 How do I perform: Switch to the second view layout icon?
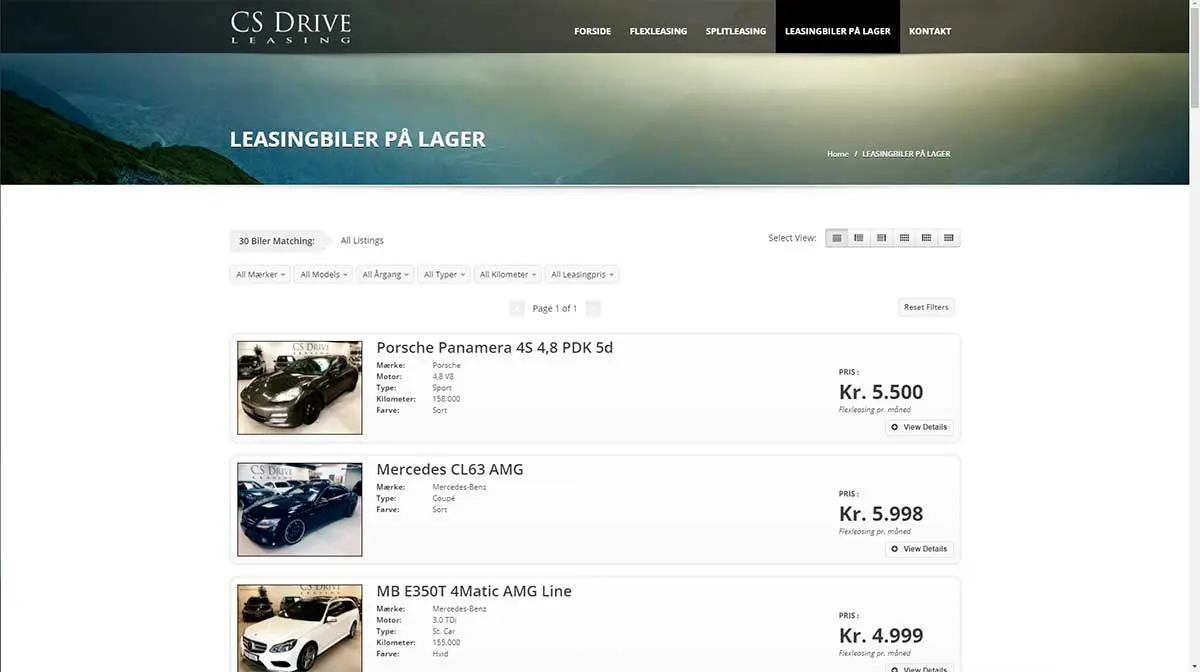(x=859, y=239)
